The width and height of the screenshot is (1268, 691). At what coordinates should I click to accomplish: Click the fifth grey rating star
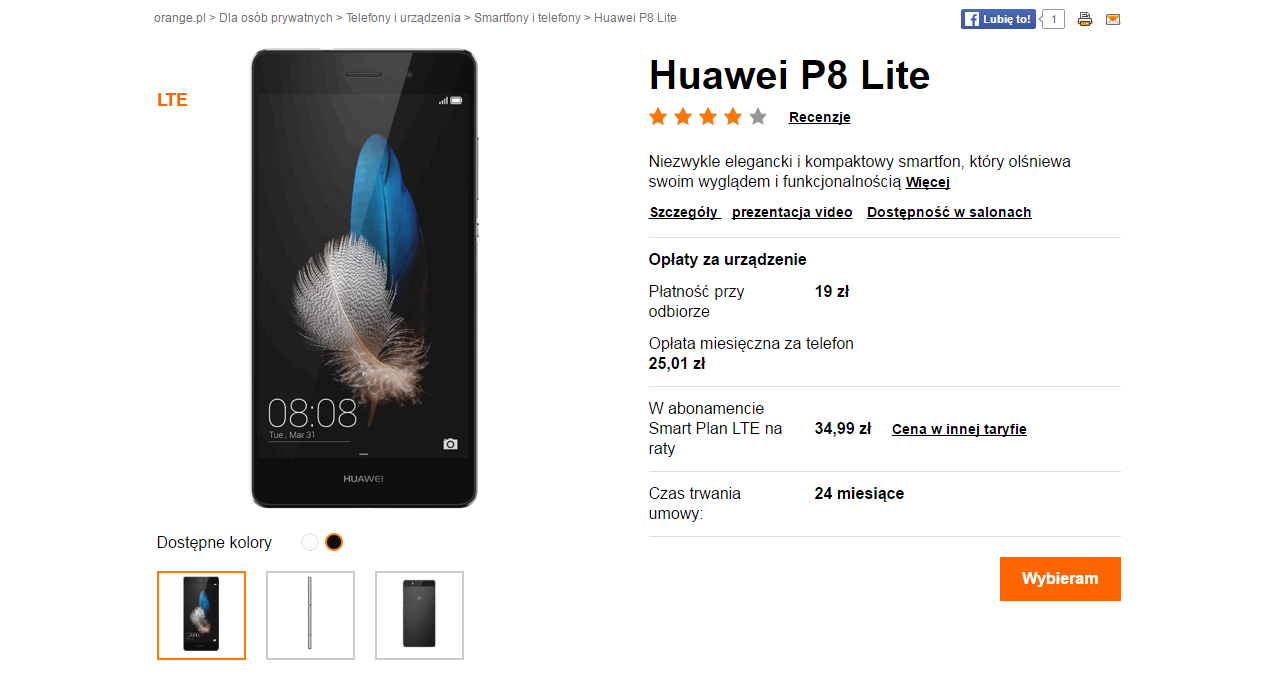(x=758, y=117)
